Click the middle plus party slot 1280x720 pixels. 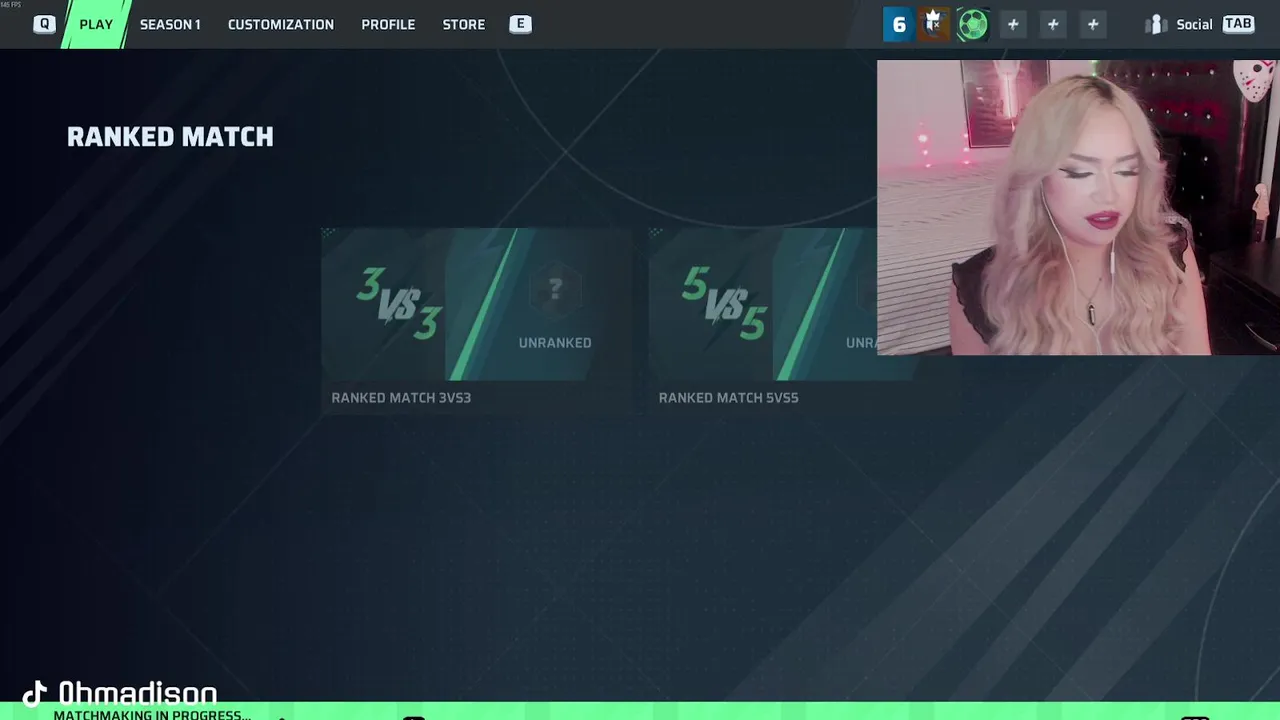pos(1053,25)
